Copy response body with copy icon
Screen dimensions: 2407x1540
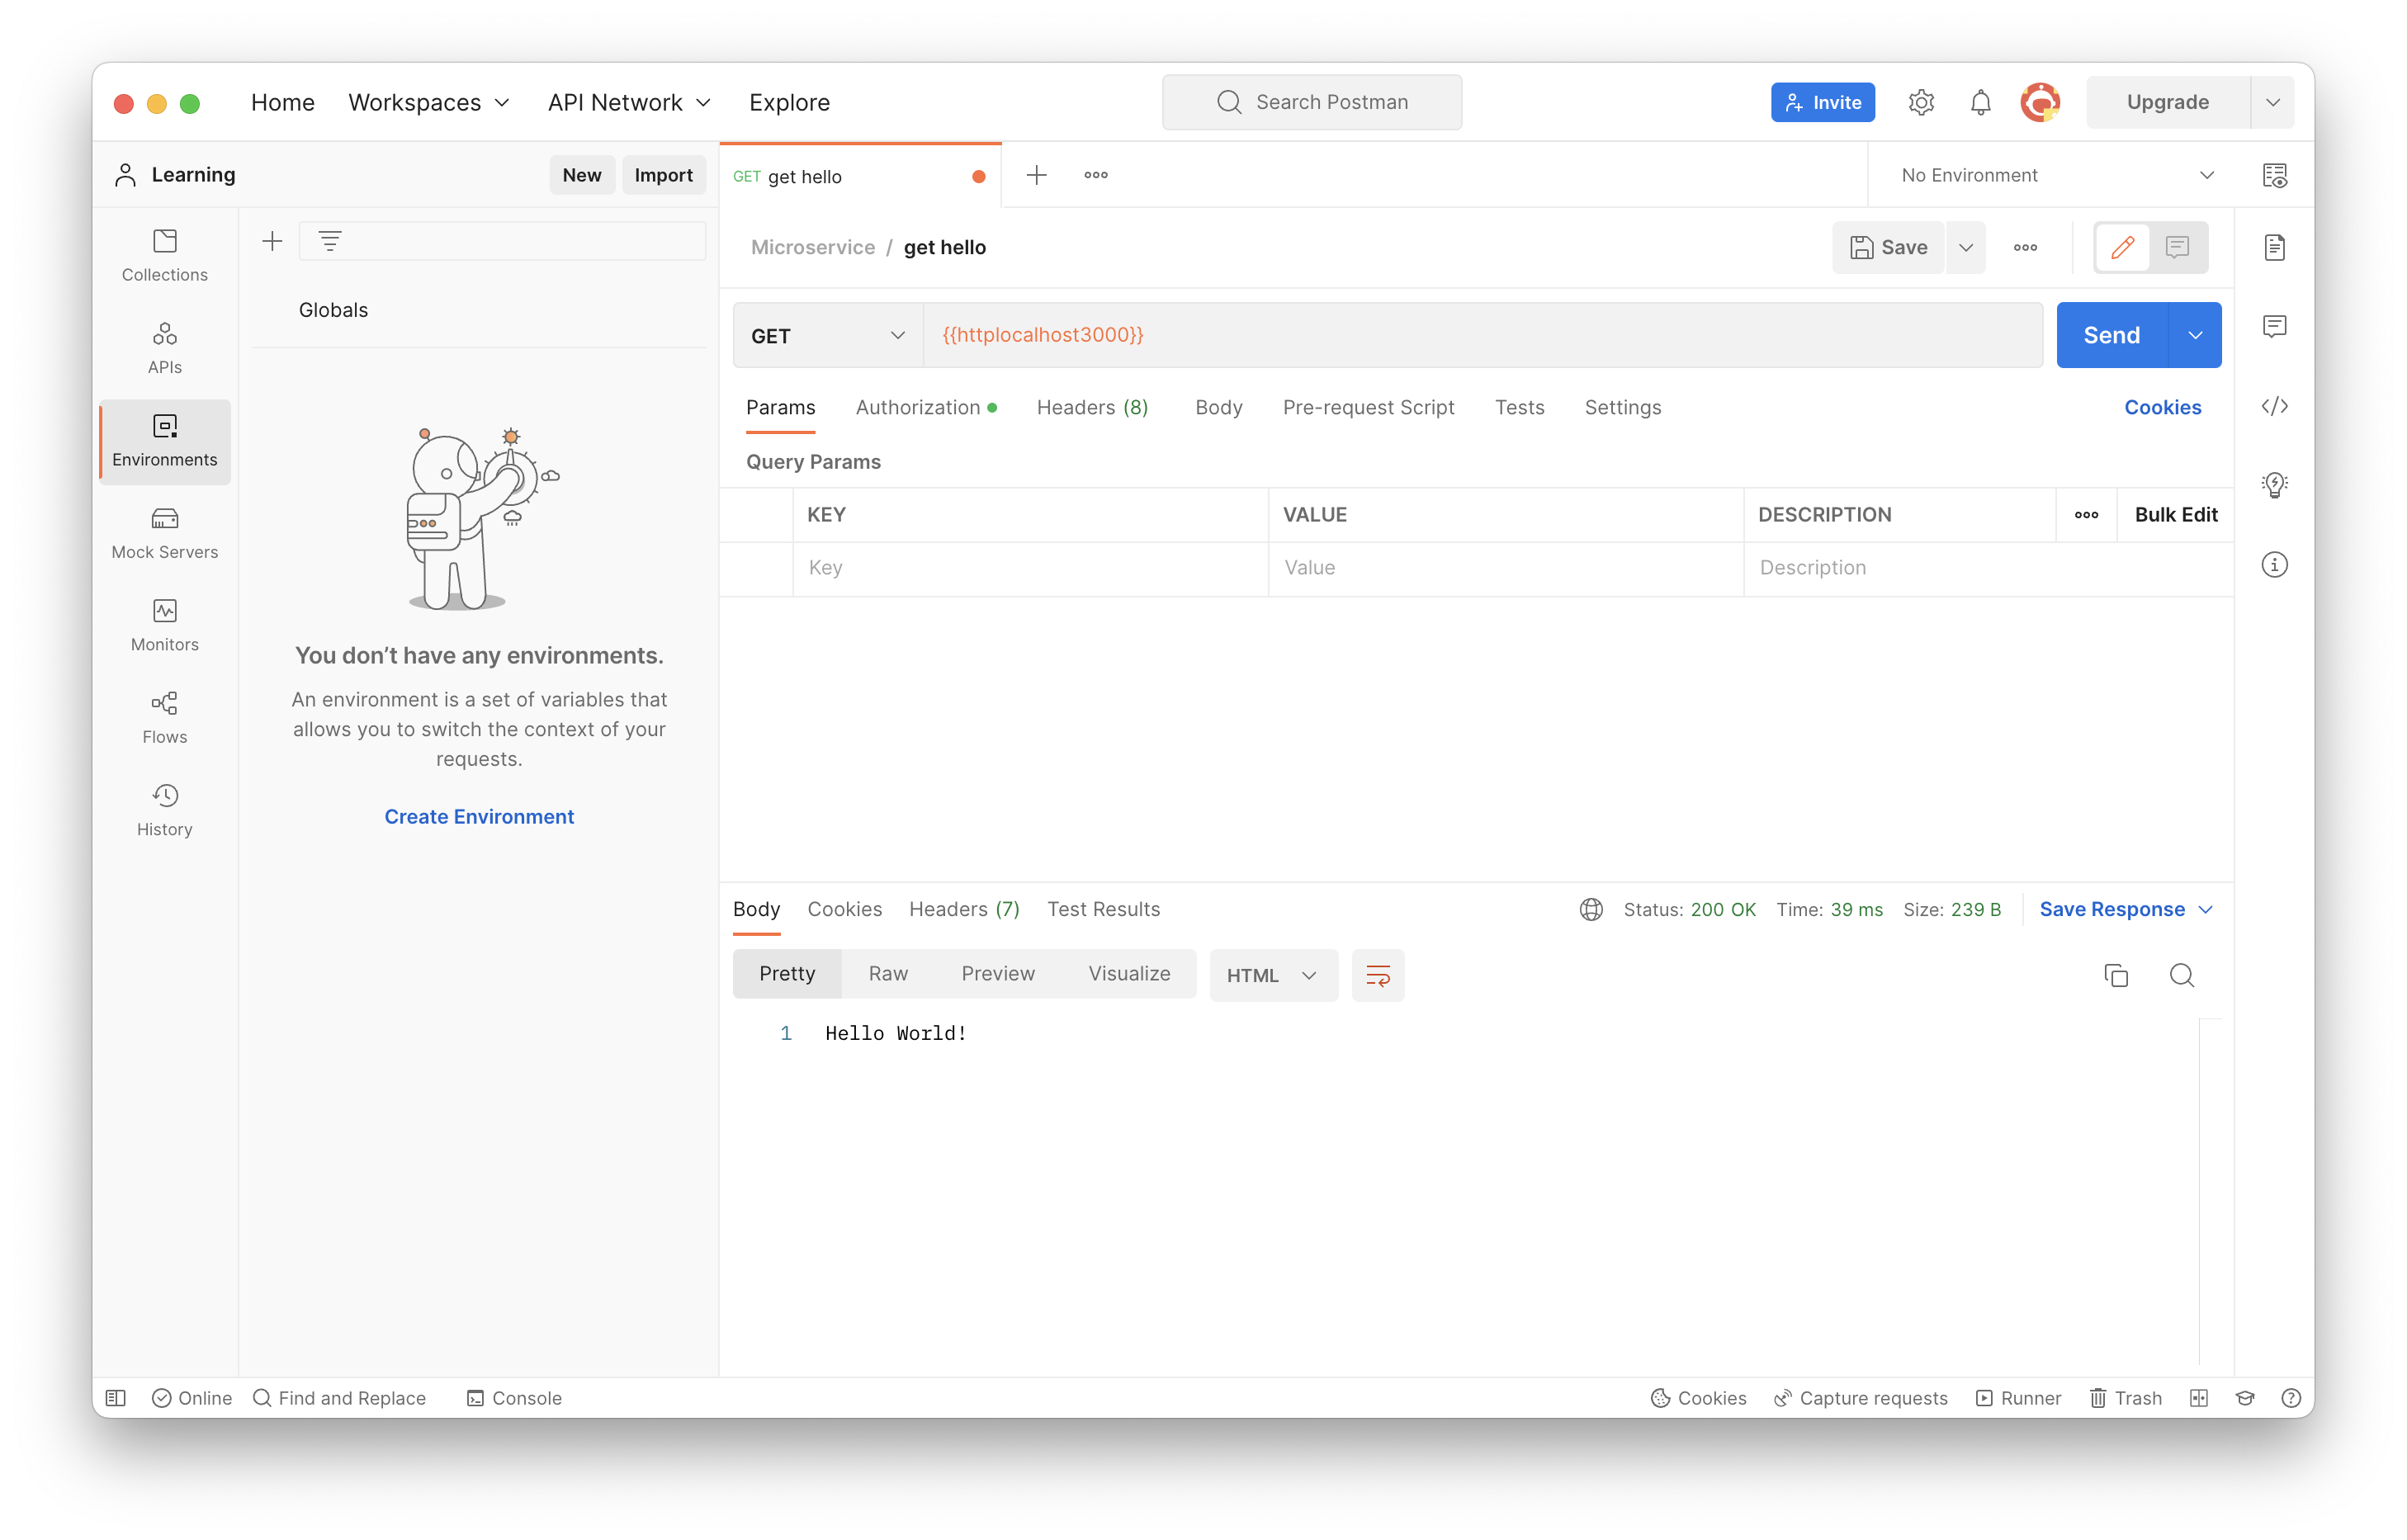click(2115, 975)
